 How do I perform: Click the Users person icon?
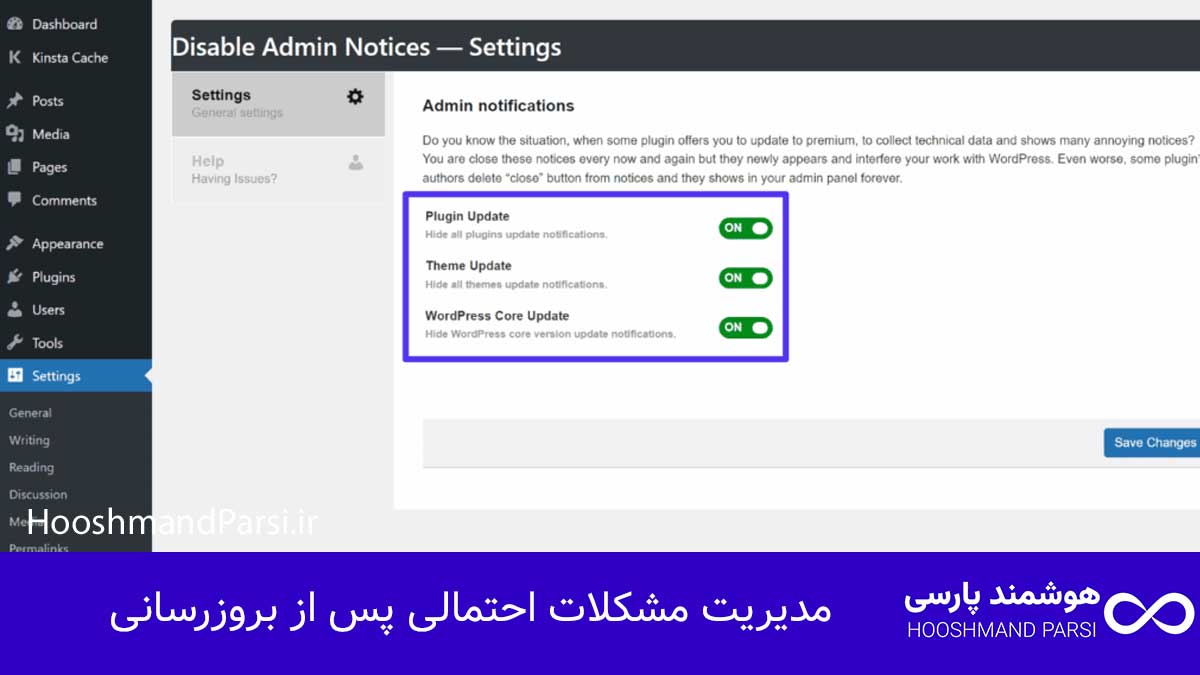(x=14, y=310)
